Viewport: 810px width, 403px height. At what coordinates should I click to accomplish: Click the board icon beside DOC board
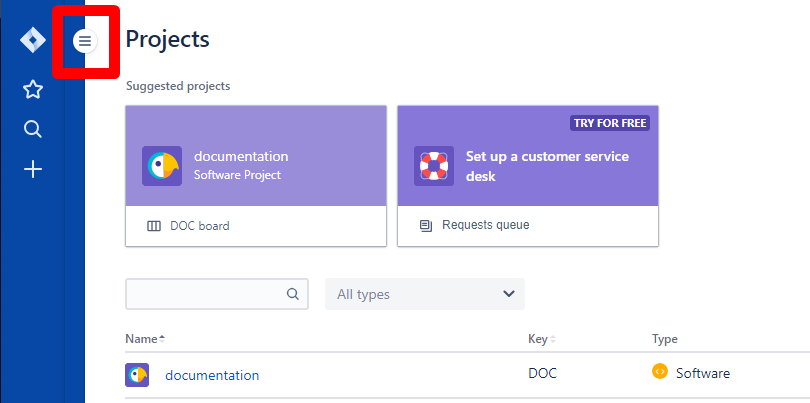(153, 226)
